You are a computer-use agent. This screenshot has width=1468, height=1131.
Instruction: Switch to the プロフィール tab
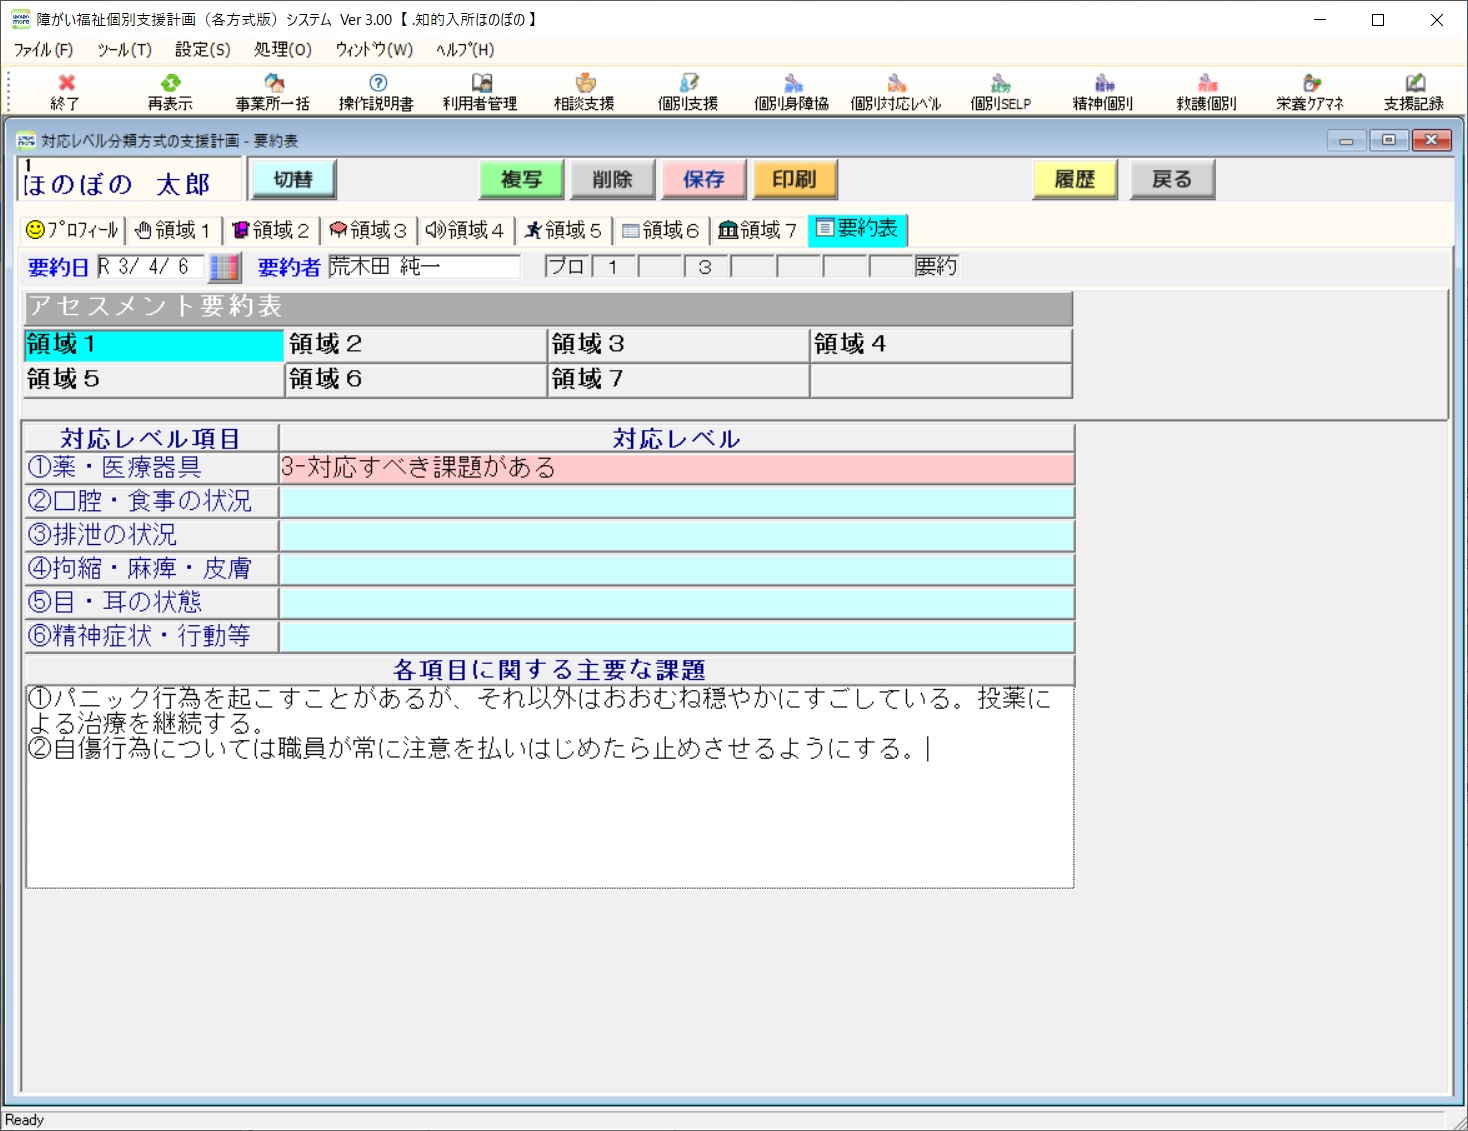(x=72, y=230)
